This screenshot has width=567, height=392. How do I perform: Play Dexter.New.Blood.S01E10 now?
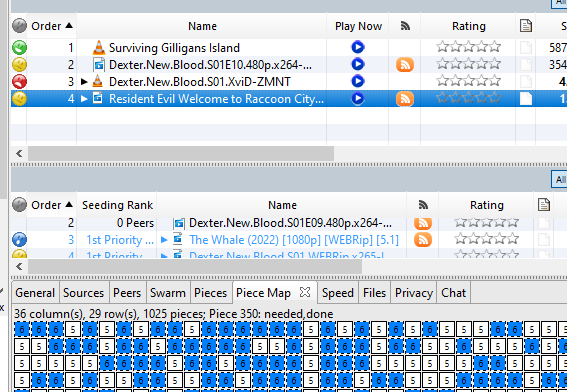(x=358, y=64)
